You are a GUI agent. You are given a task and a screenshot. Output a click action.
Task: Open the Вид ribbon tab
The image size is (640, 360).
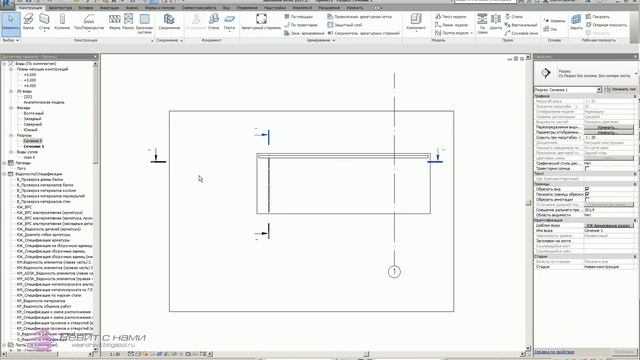226,8
